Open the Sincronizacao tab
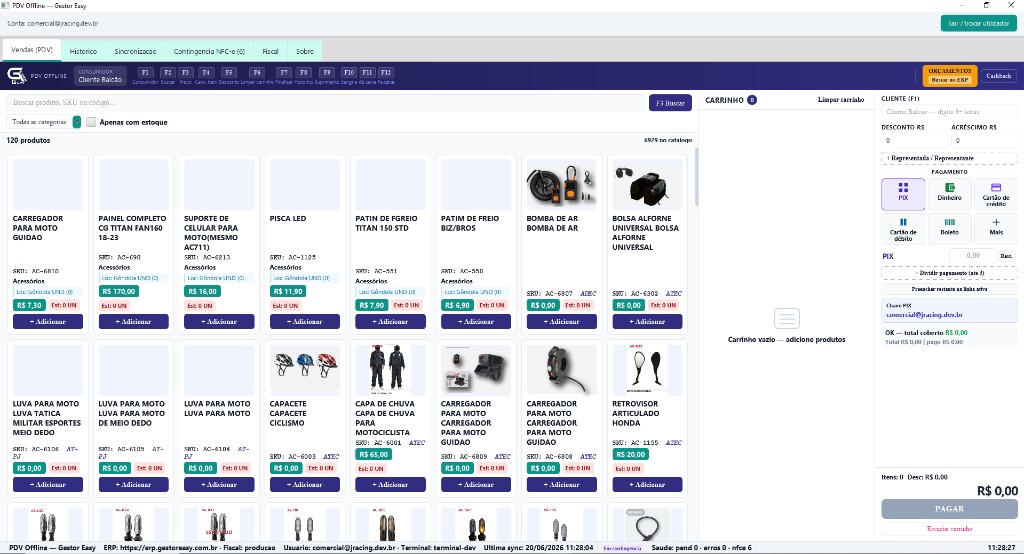The image size is (1024, 554). 135,51
